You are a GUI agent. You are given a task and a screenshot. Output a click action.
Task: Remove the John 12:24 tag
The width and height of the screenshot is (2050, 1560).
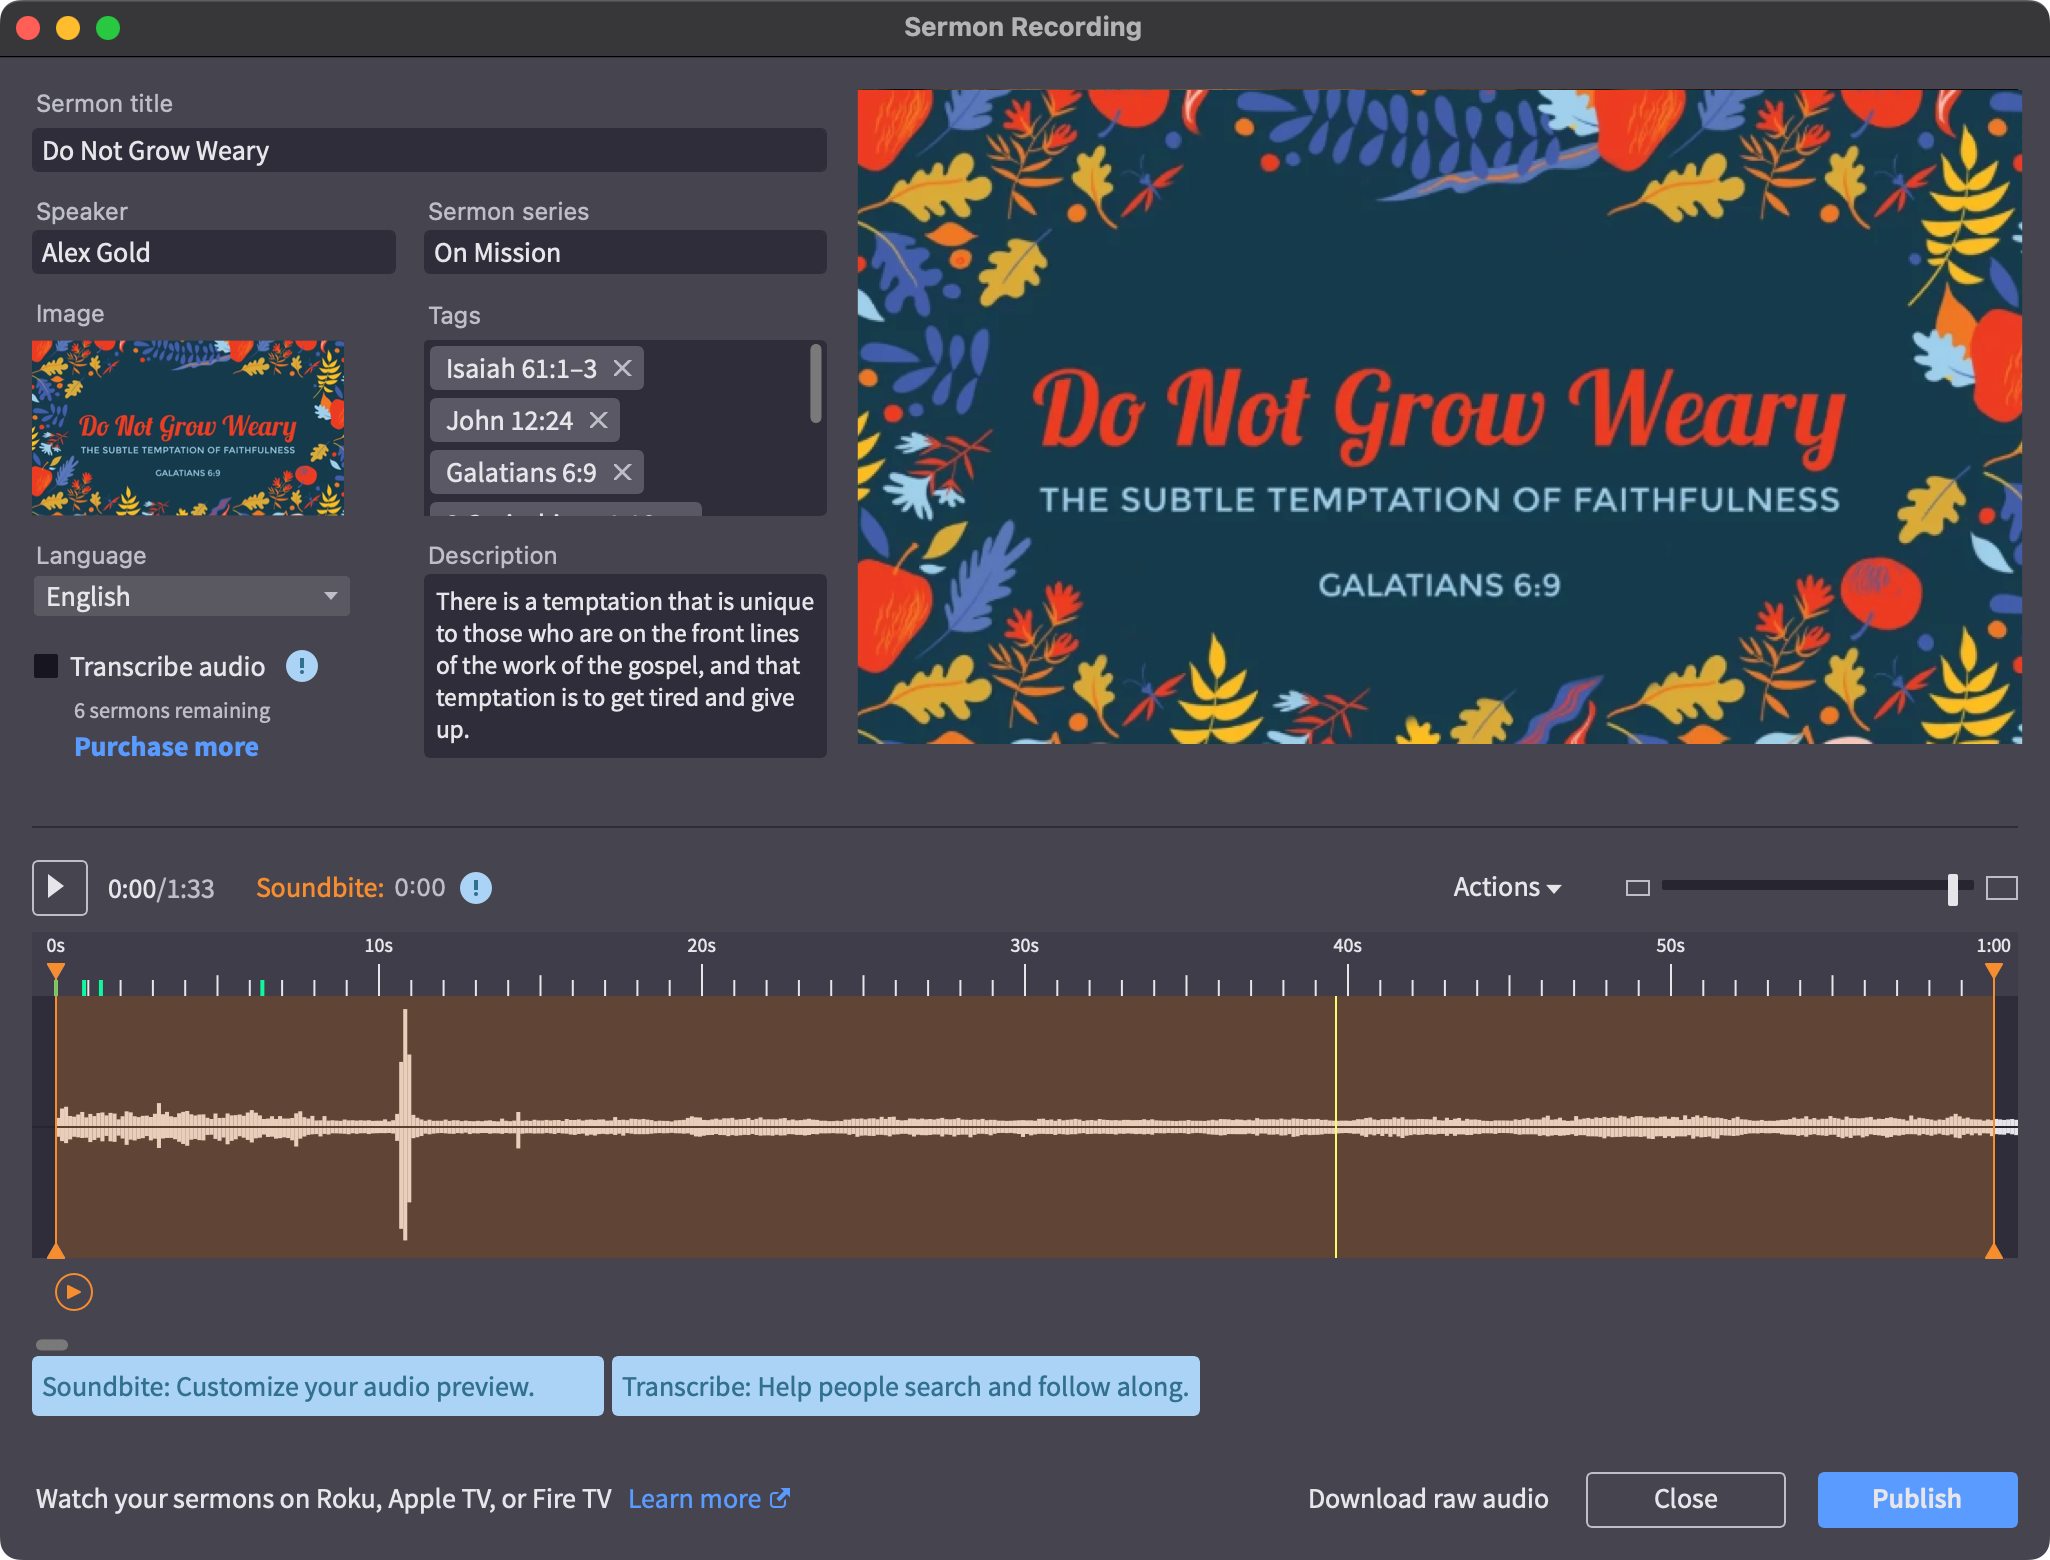[598, 420]
